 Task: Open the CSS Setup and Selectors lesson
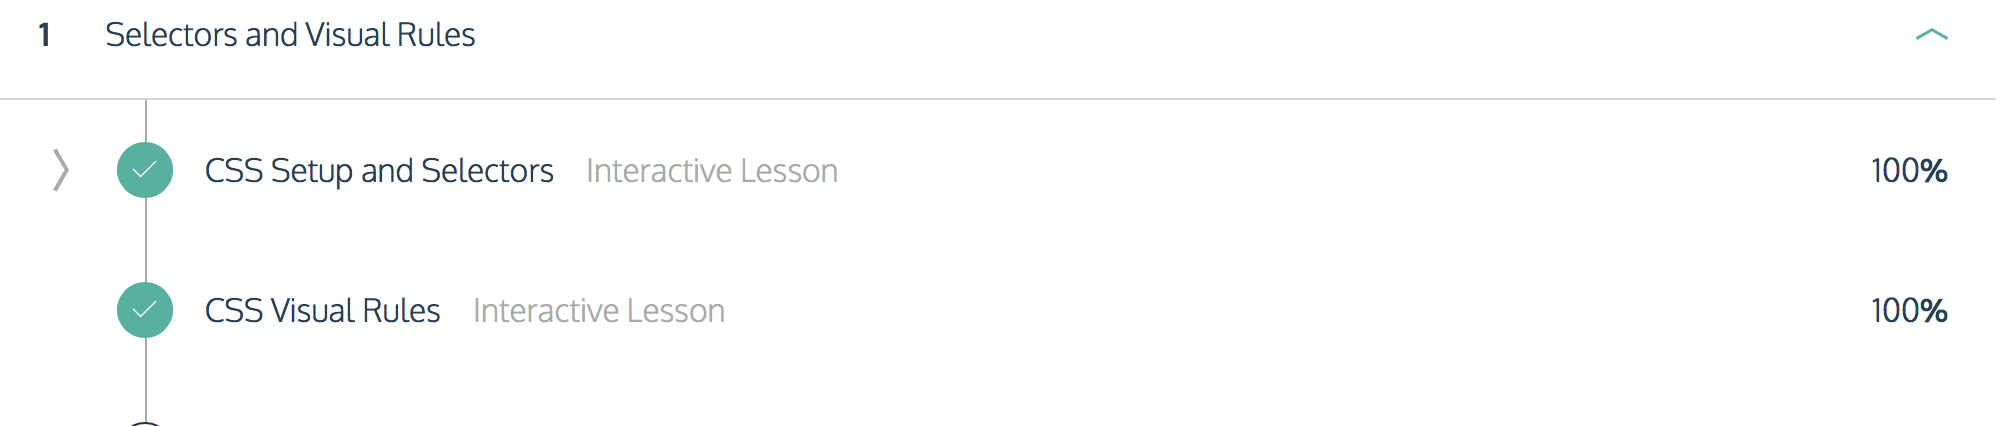(x=379, y=171)
